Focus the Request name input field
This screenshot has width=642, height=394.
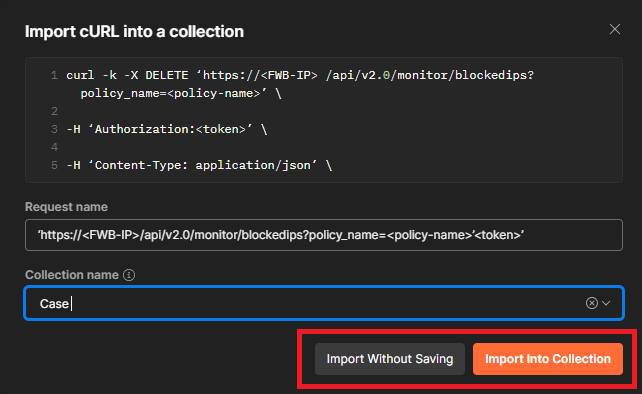click(323, 235)
